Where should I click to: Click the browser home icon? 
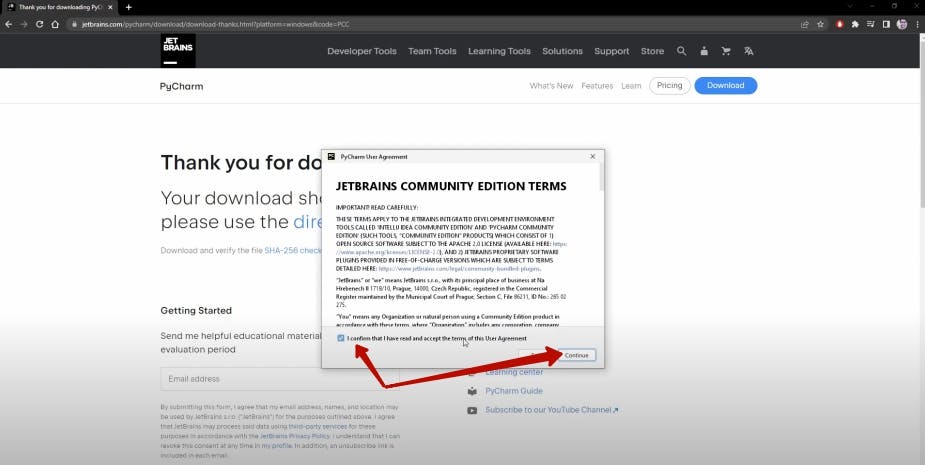[x=55, y=24]
